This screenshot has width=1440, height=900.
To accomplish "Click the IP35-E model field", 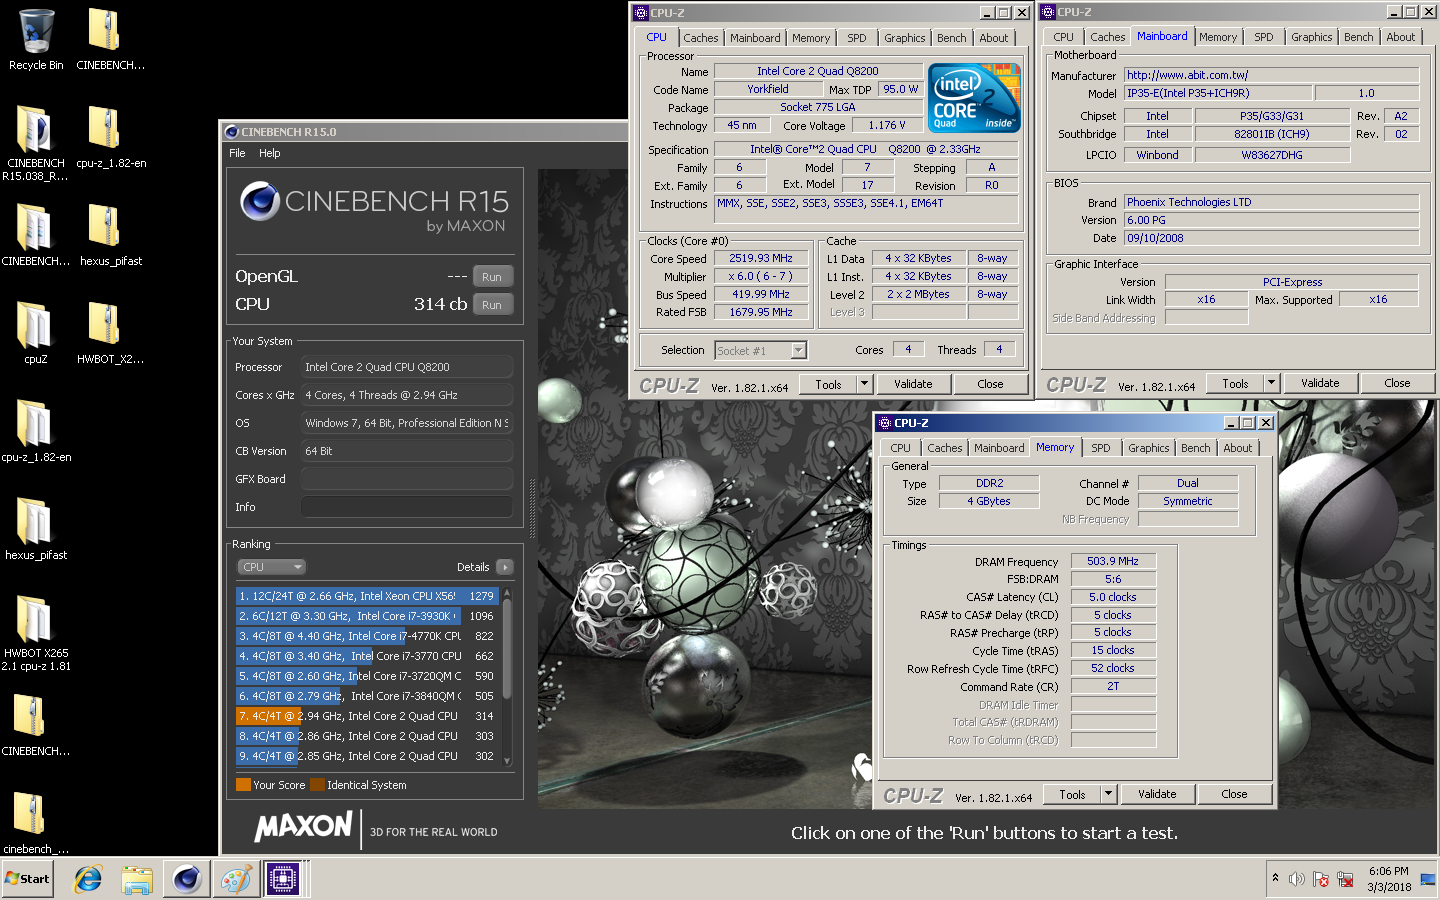I will 1217,93.
